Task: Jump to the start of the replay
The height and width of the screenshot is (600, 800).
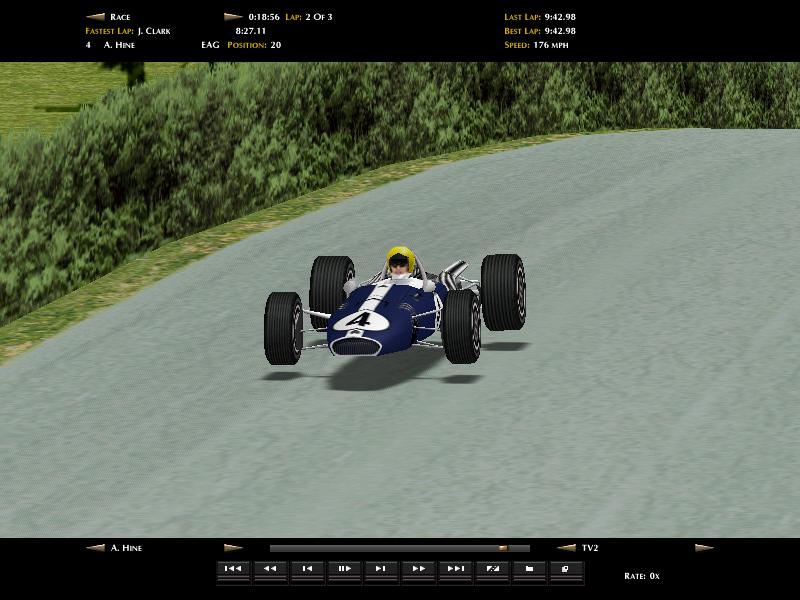Action: [233, 569]
